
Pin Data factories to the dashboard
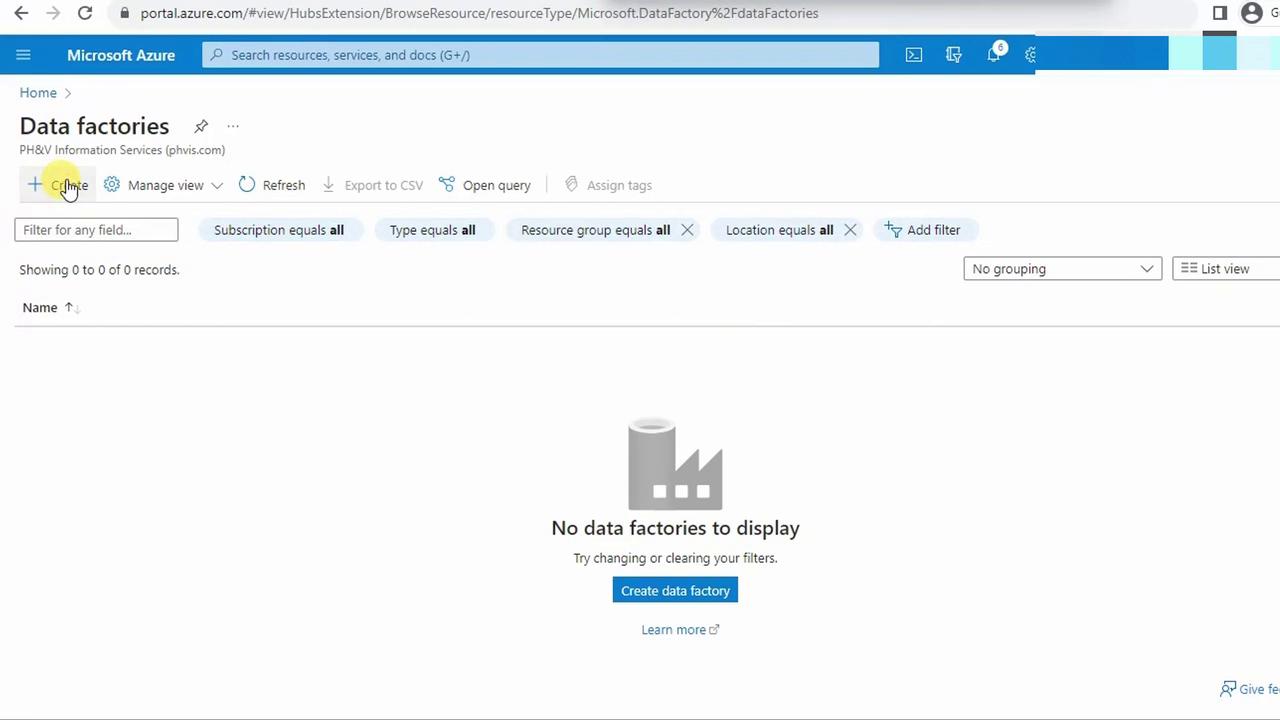(x=201, y=126)
